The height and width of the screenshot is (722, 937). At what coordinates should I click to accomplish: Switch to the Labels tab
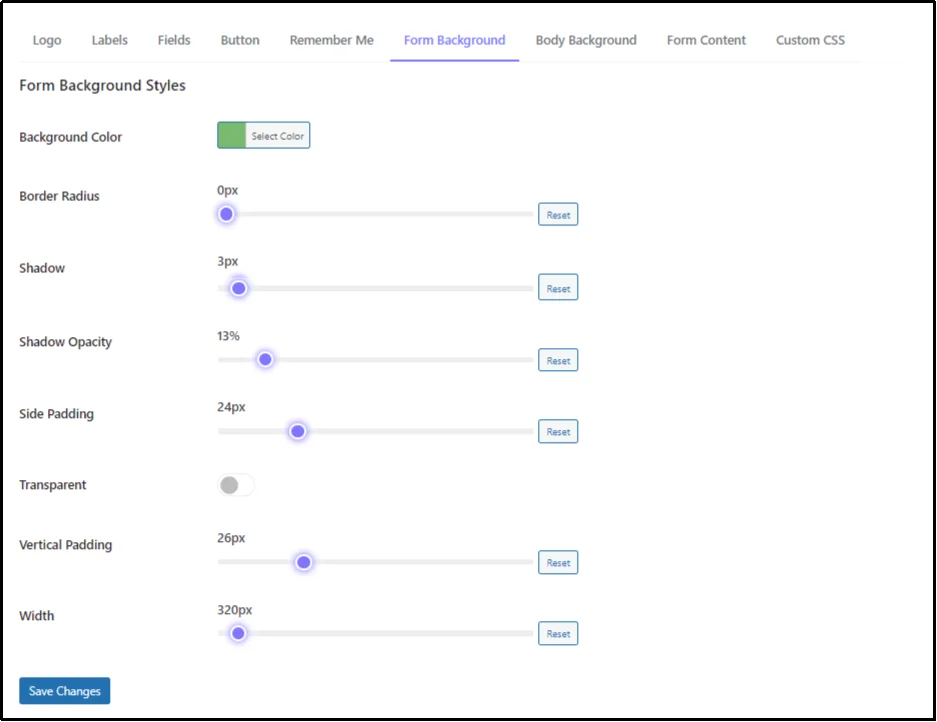(109, 40)
